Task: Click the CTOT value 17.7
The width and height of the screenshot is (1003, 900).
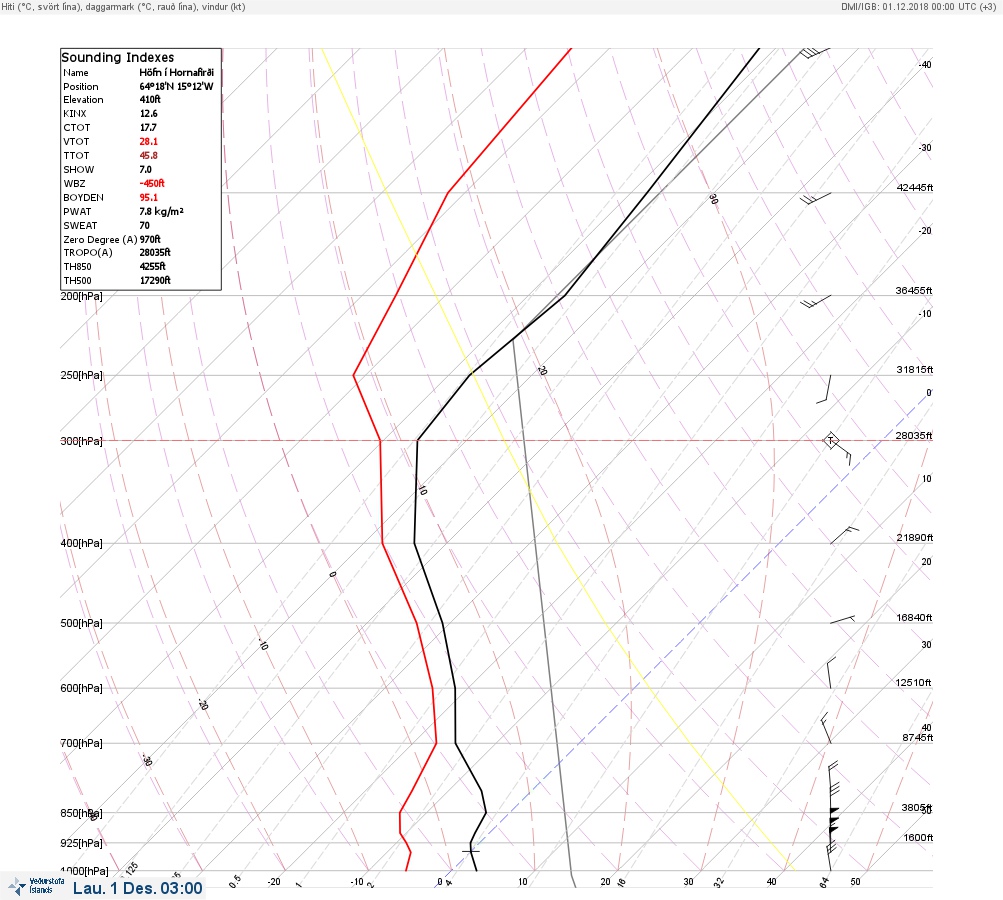Action: click(148, 128)
